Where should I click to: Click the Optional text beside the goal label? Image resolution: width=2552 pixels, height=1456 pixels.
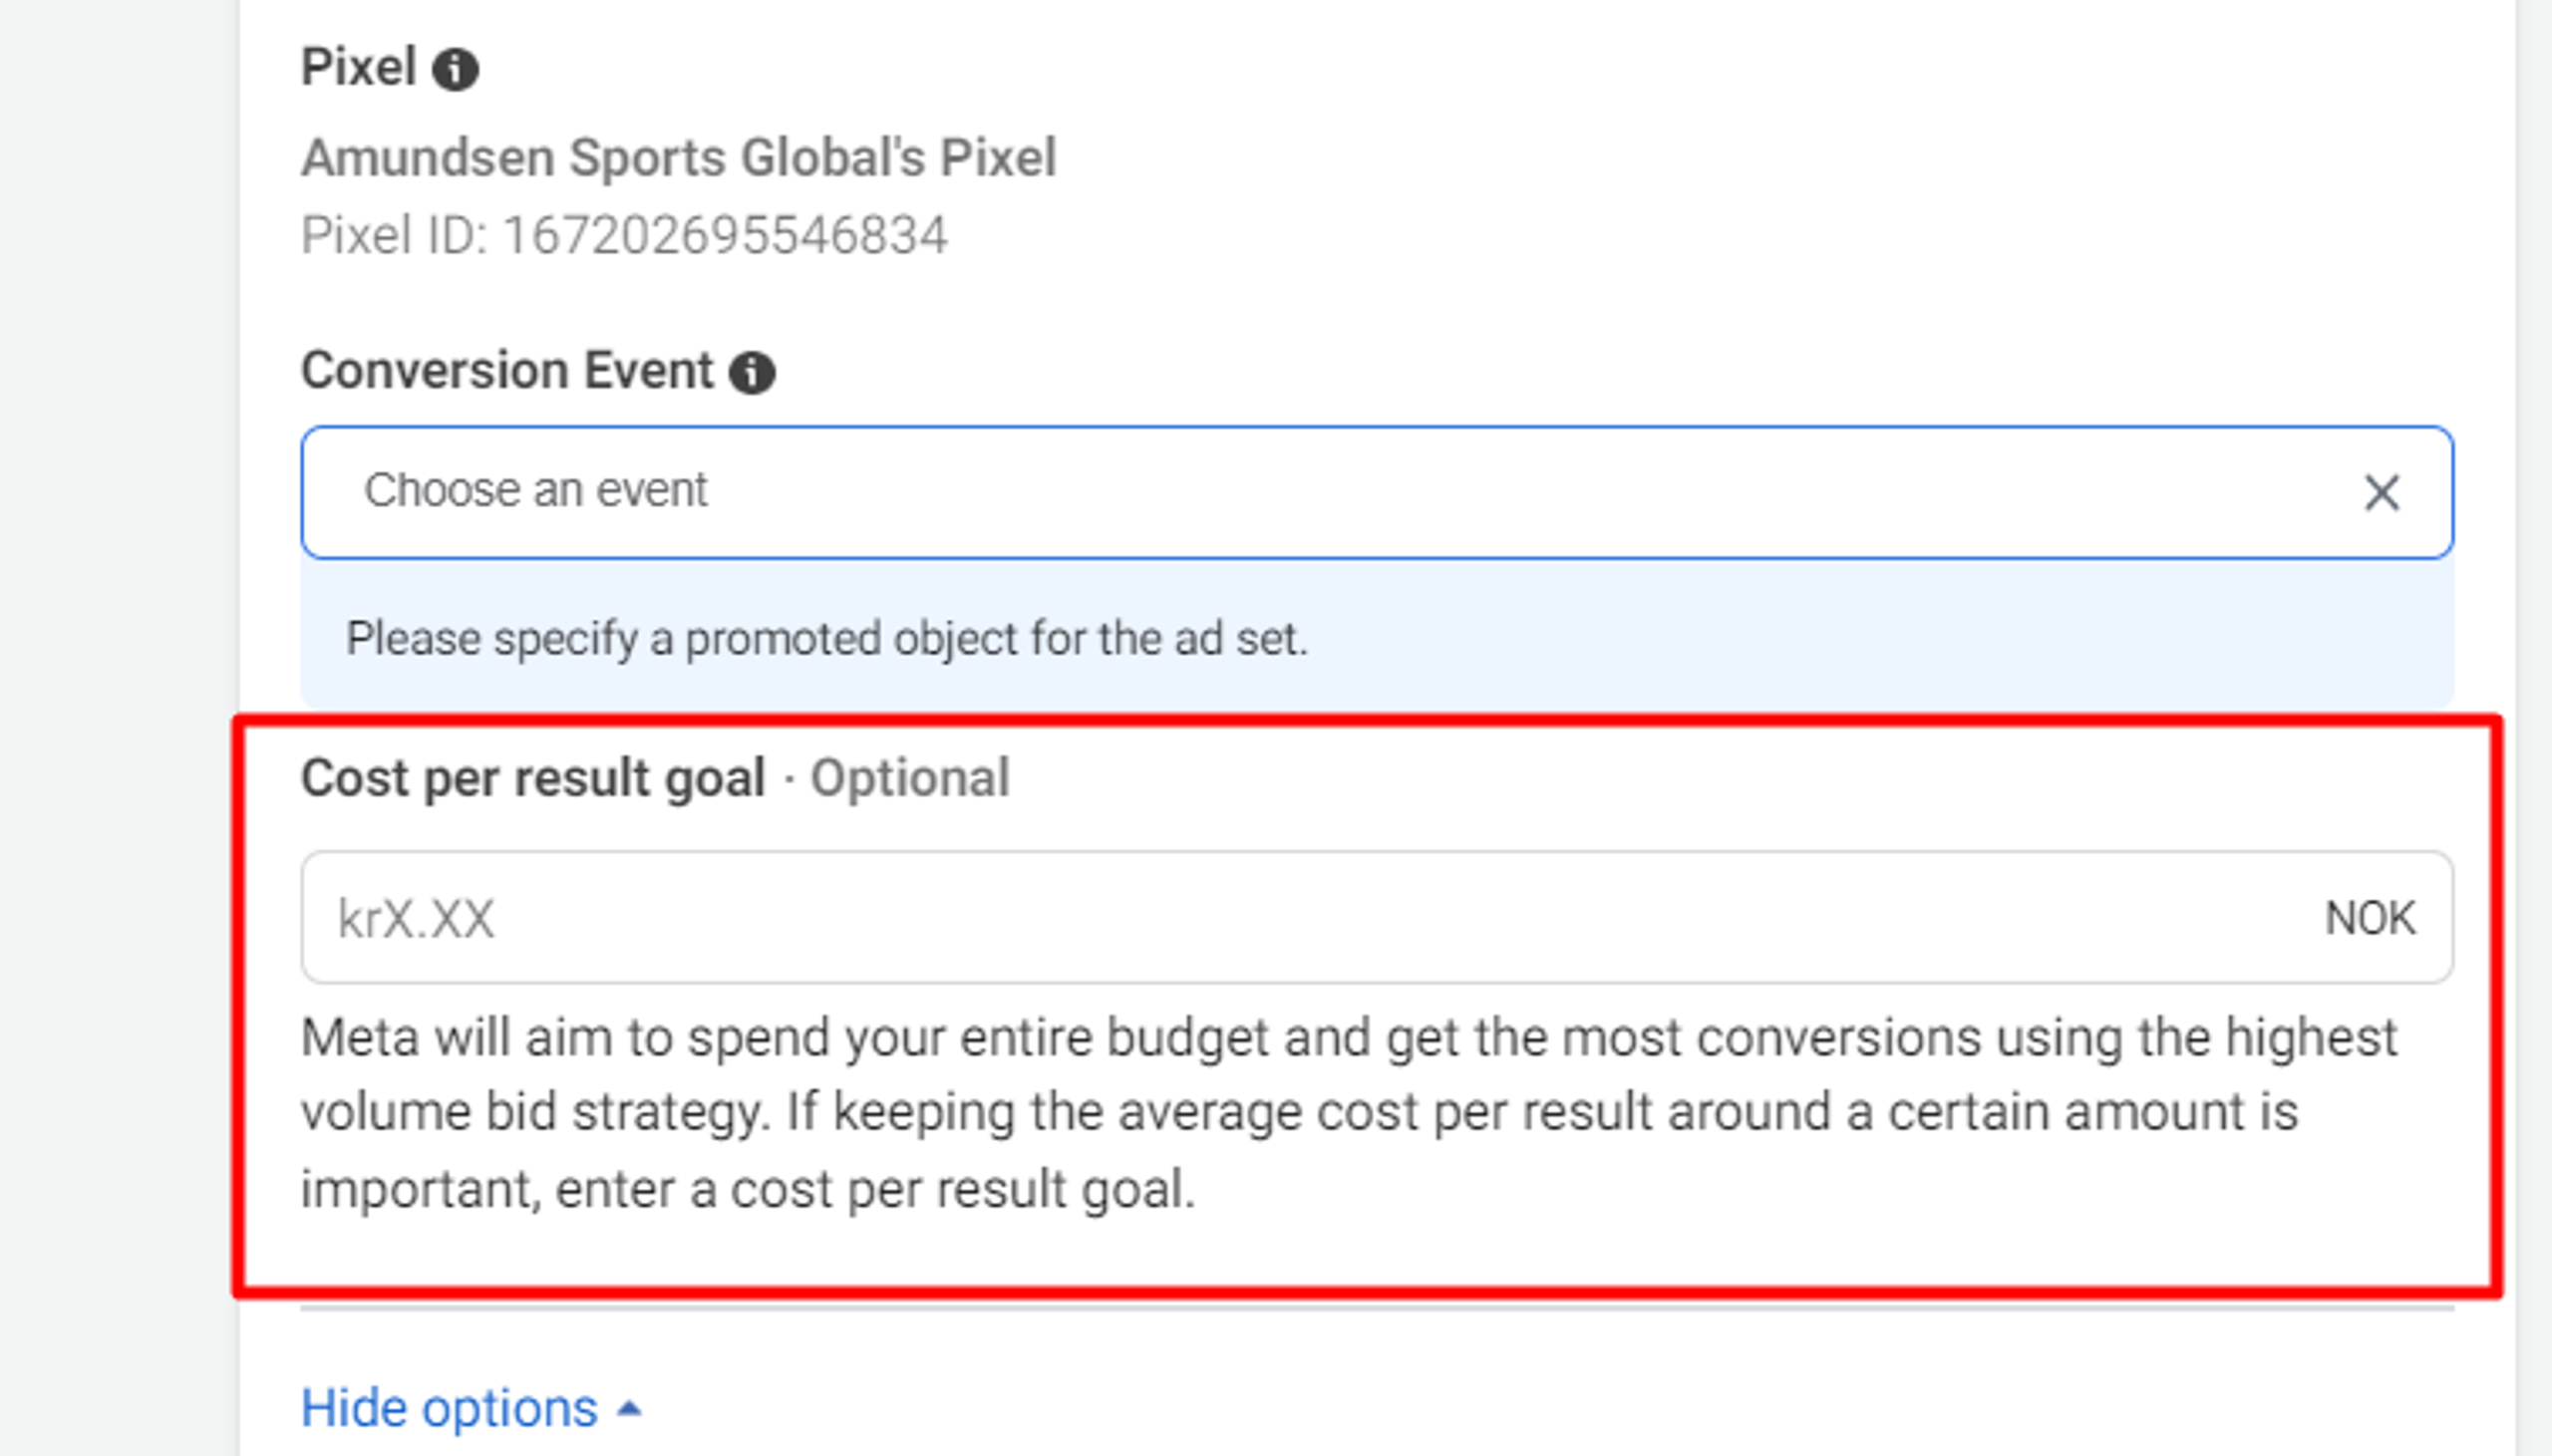pyautogui.click(x=909, y=778)
